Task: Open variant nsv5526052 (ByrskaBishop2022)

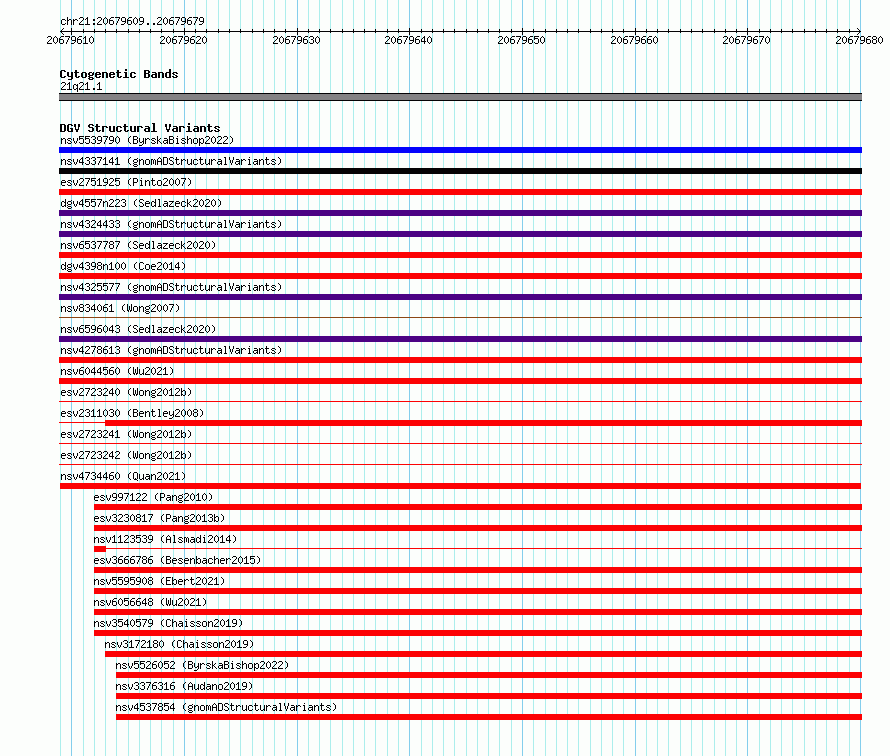Action: [x=202, y=665]
